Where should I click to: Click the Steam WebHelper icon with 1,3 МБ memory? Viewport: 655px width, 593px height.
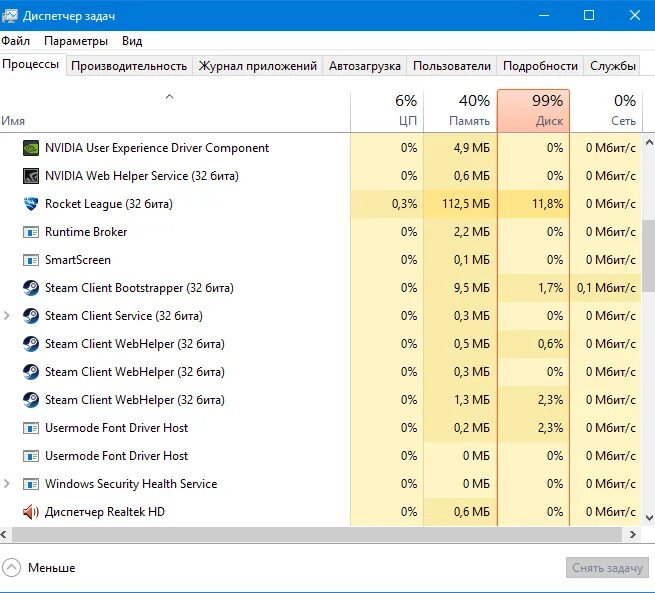[31, 400]
